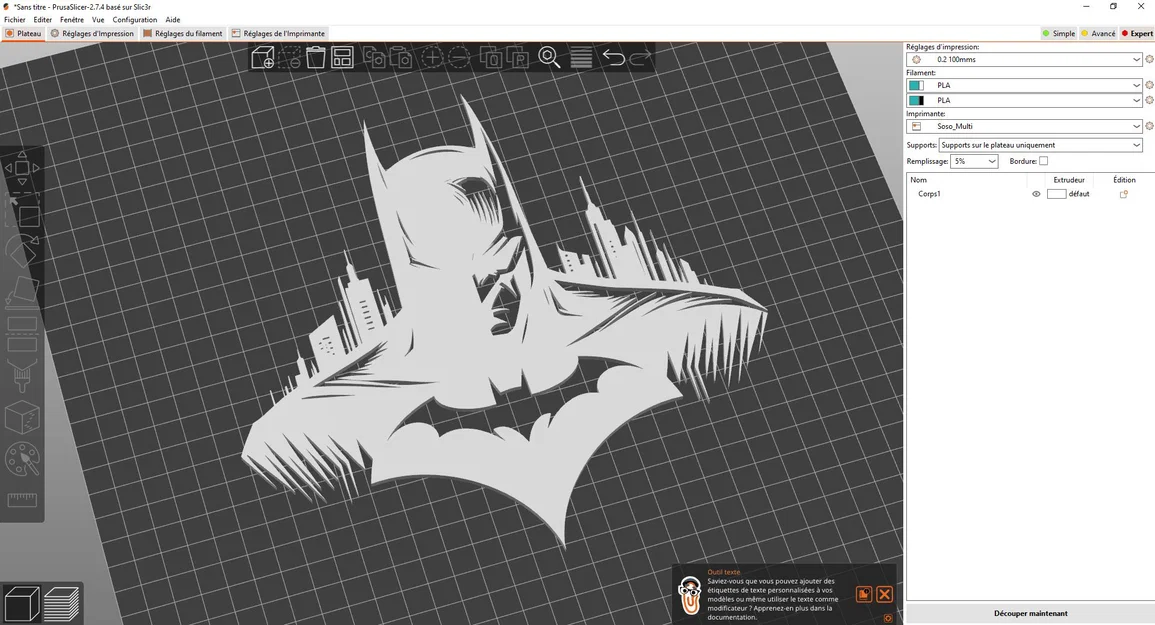
Task: Hide the Corps1 object with the eye toggle
Action: coord(1036,194)
